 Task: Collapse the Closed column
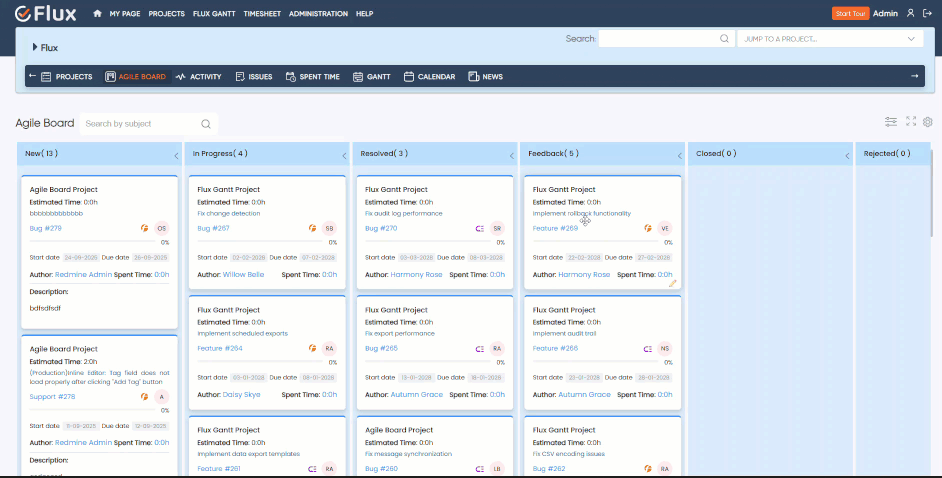click(847, 156)
